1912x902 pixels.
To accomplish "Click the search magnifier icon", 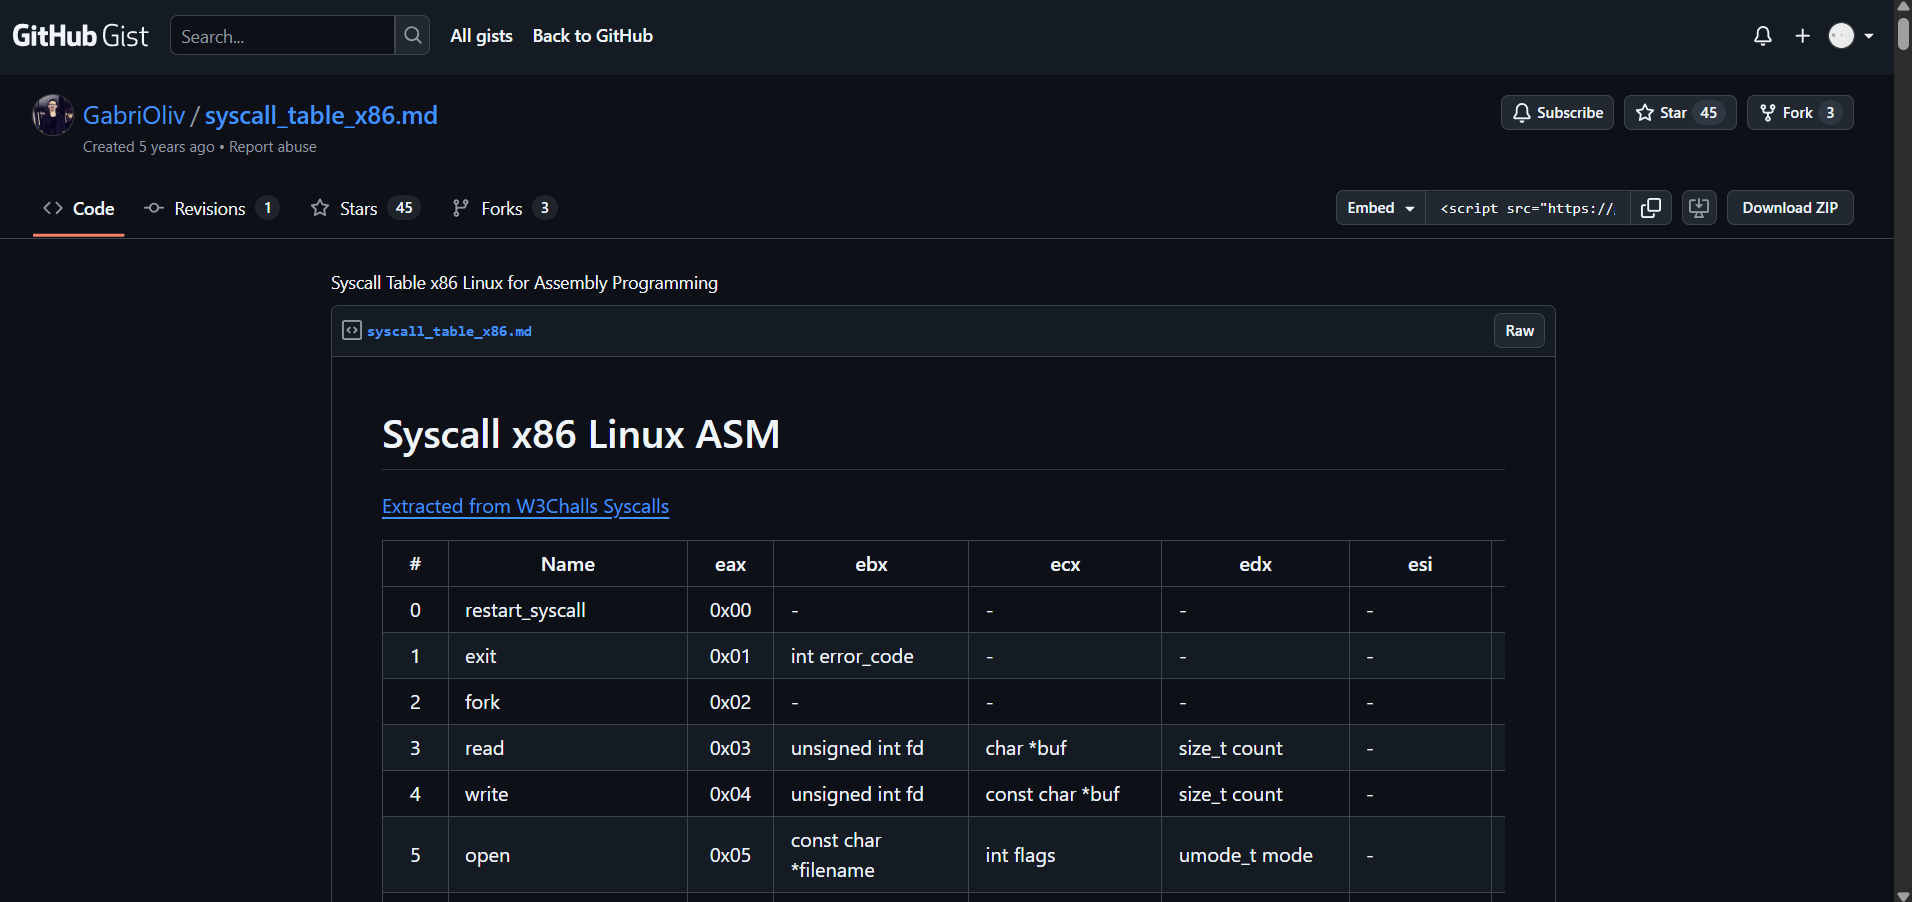I will 412,36.
